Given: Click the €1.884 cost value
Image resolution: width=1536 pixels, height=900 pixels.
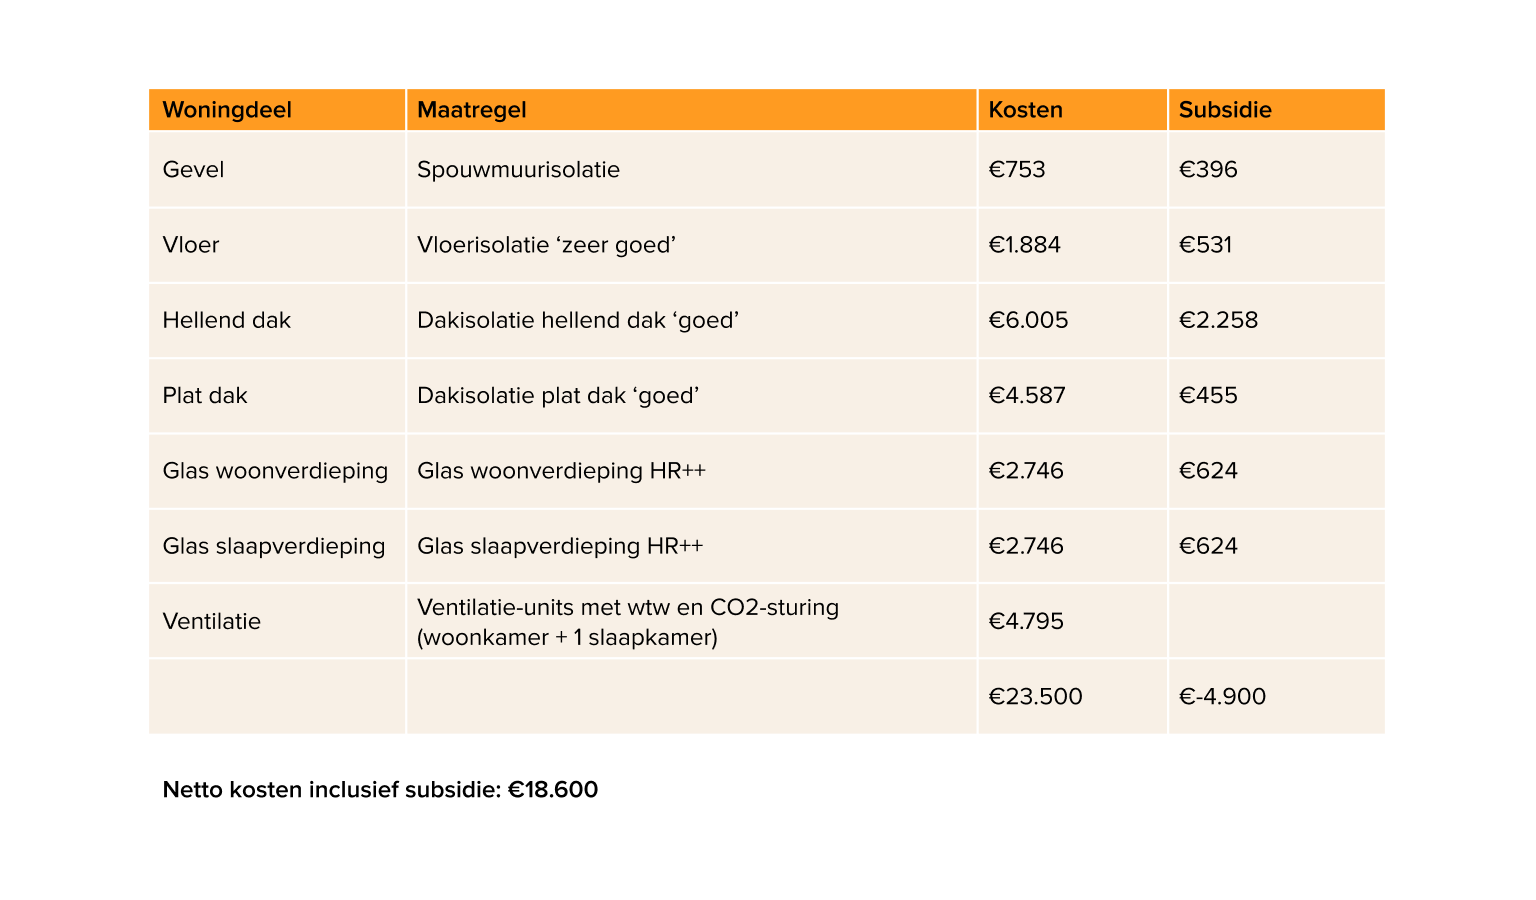Looking at the screenshot, I should [1025, 245].
